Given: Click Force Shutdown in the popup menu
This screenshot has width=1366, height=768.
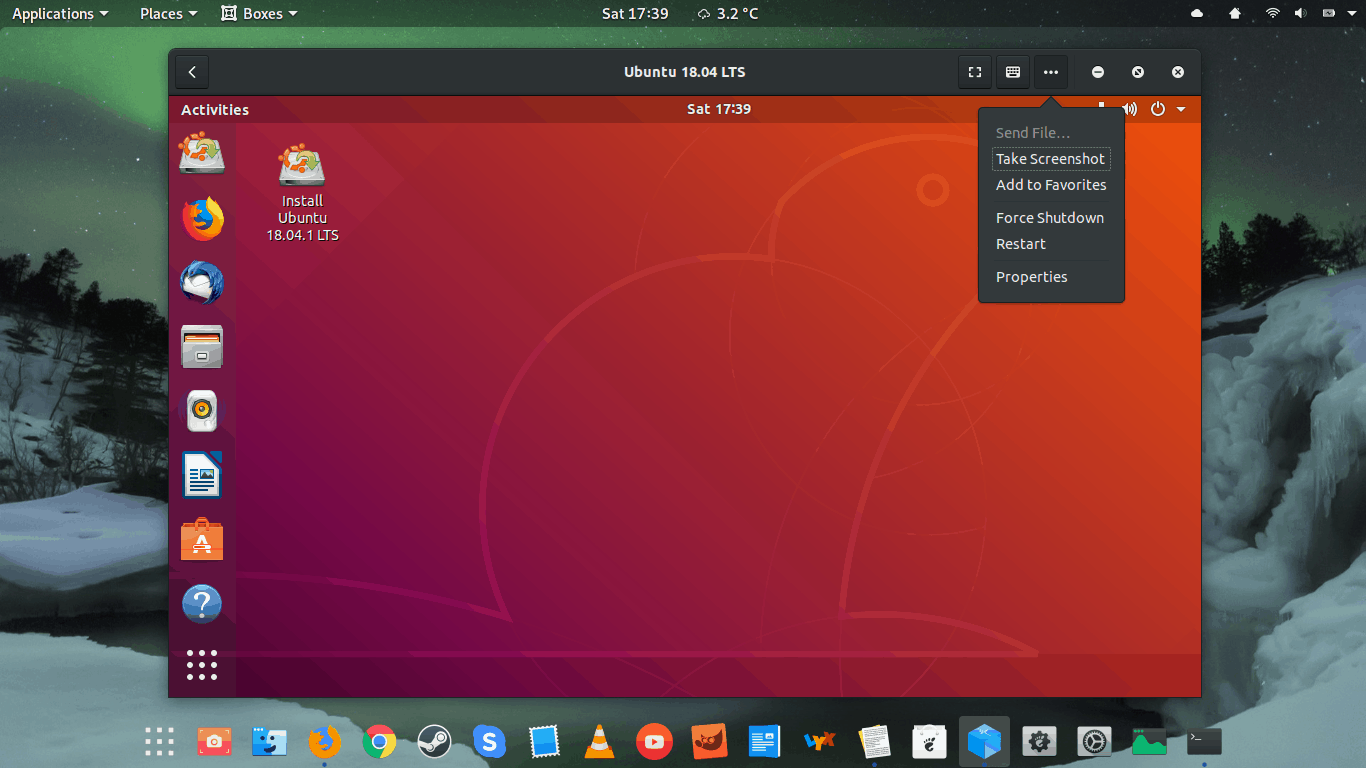Looking at the screenshot, I should [1049, 218].
